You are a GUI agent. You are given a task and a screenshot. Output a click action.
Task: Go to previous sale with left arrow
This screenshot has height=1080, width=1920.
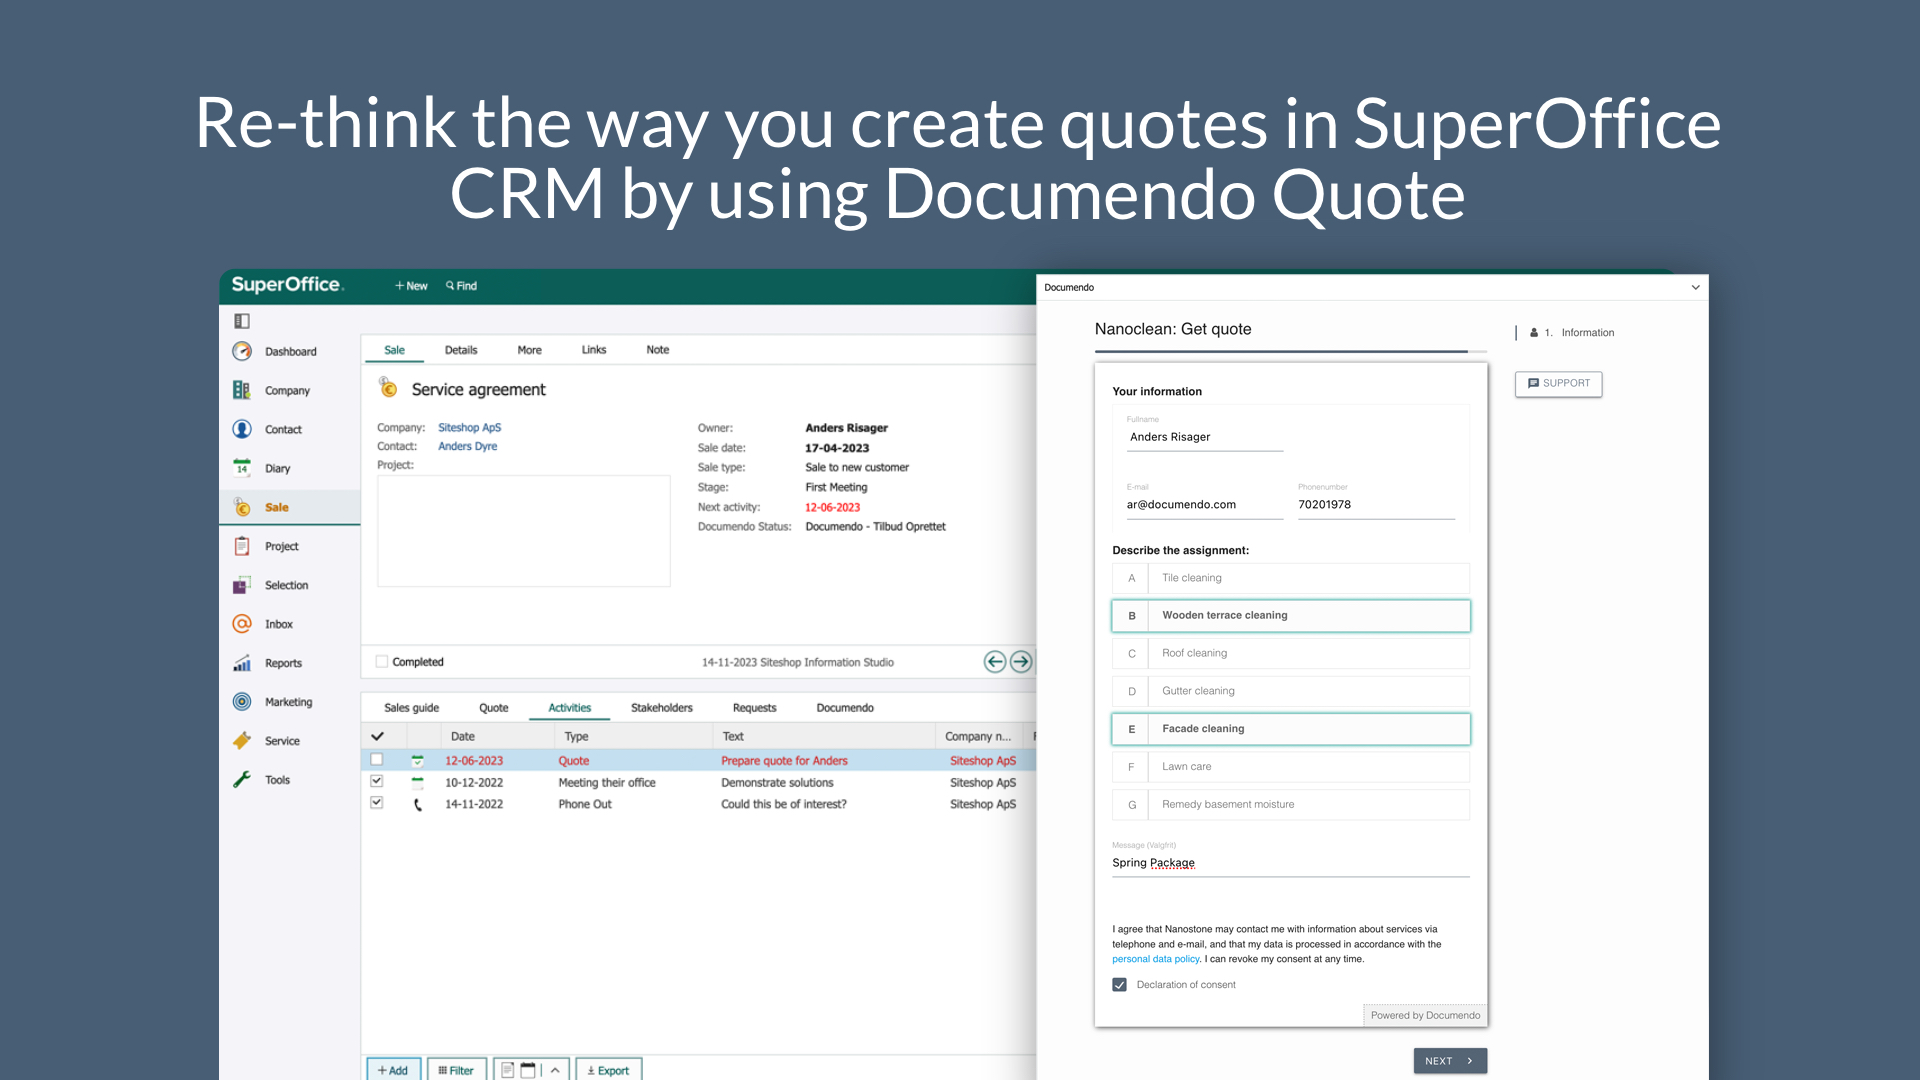(994, 662)
